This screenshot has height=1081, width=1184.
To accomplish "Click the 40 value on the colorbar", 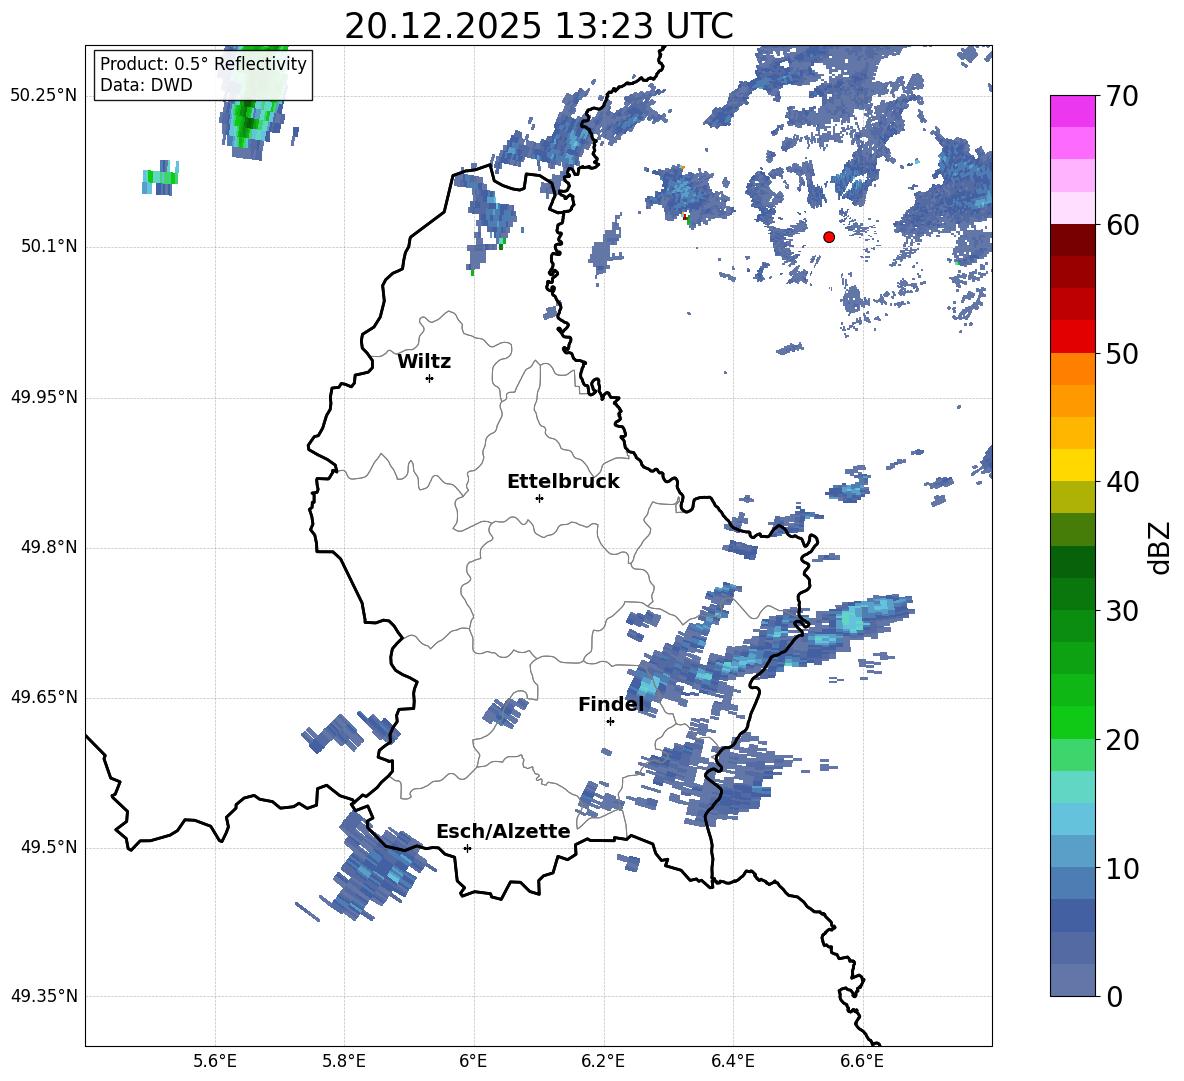I will pos(1123,482).
